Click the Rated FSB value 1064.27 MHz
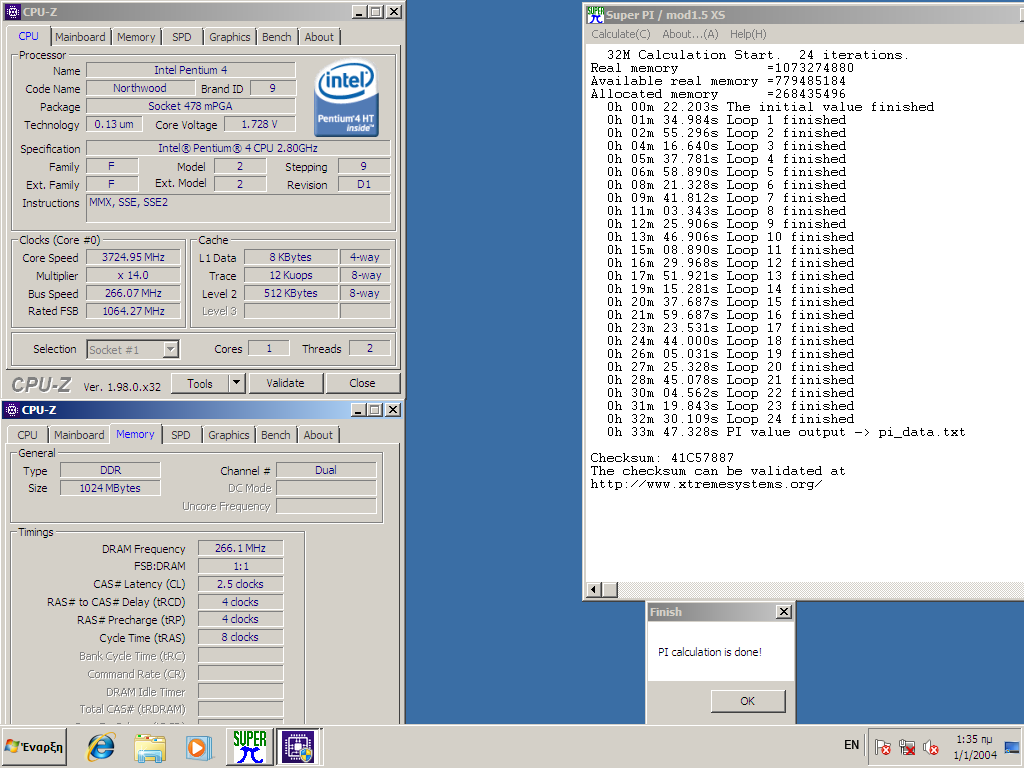The height and width of the screenshot is (768, 1024). (133, 312)
